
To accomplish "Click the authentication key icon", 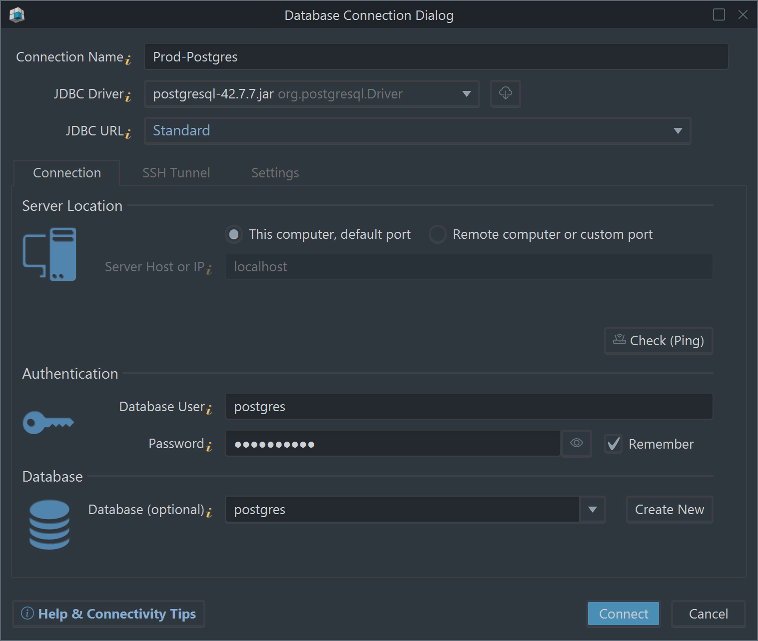I will point(48,422).
